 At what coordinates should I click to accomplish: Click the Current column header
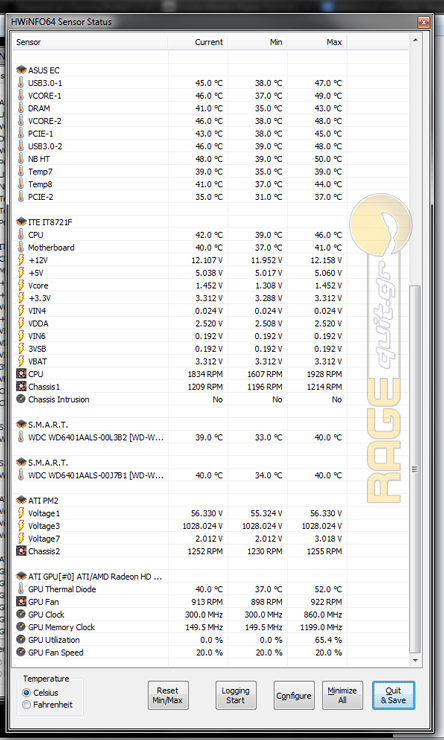pos(197,42)
